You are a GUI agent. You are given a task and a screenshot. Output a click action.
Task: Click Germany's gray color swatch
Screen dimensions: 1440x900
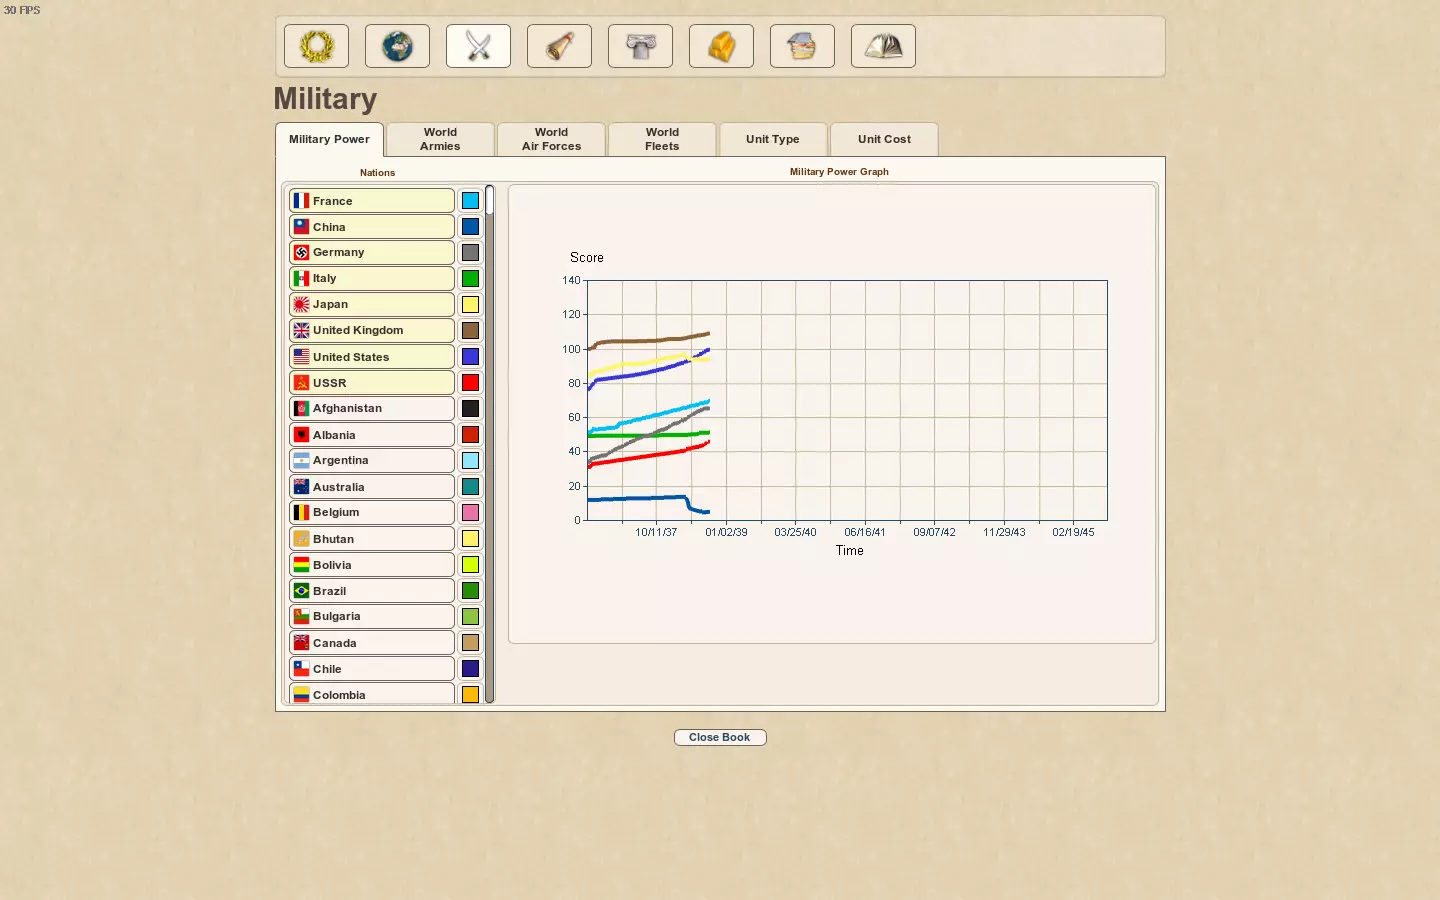[x=470, y=252]
